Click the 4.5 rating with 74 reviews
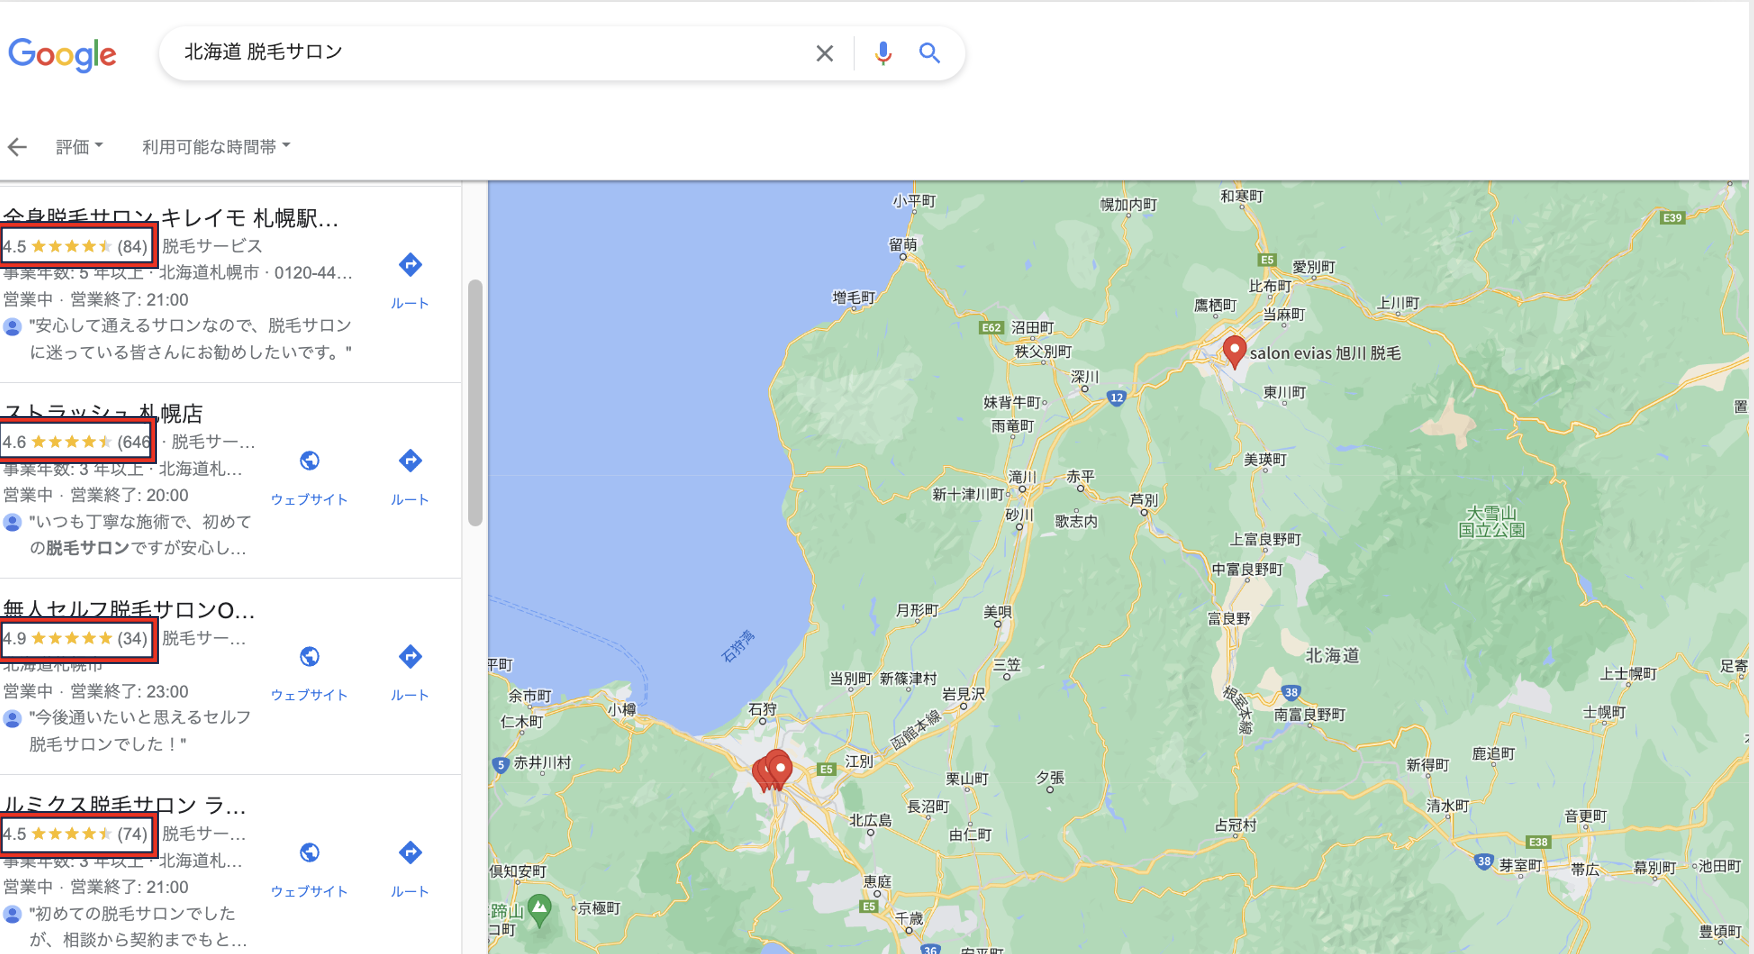 76,834
